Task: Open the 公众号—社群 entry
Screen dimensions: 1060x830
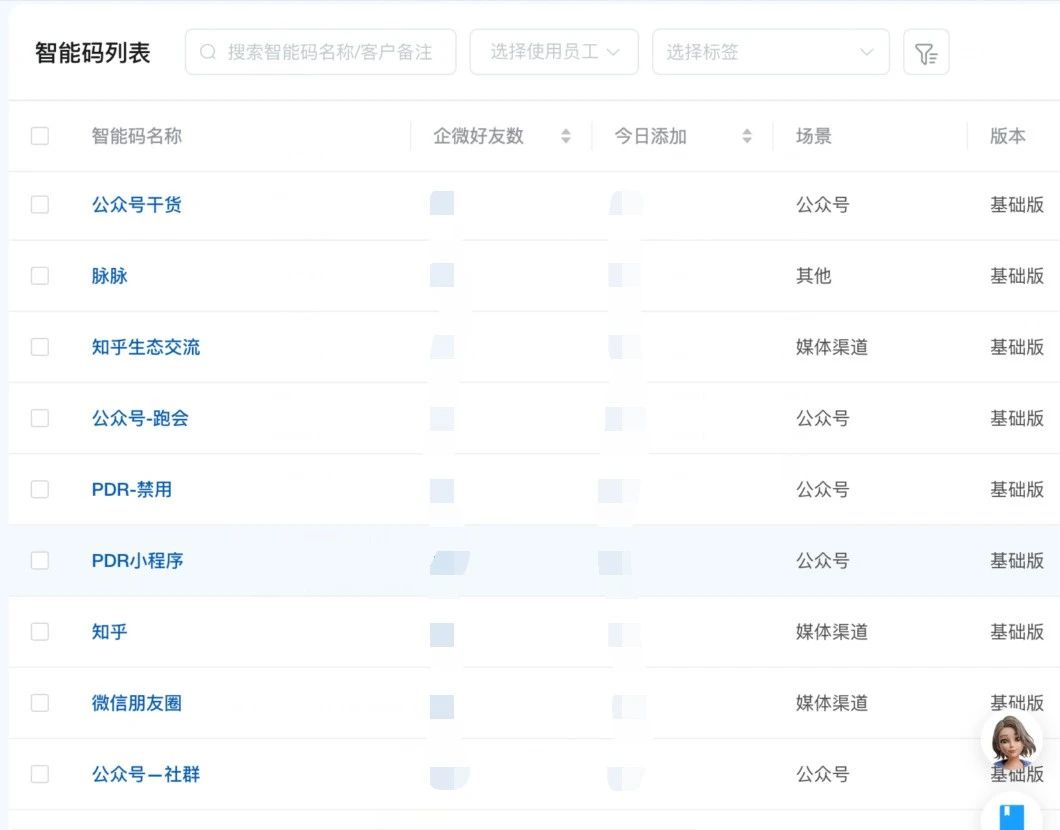Action: (x=146, y=774)
